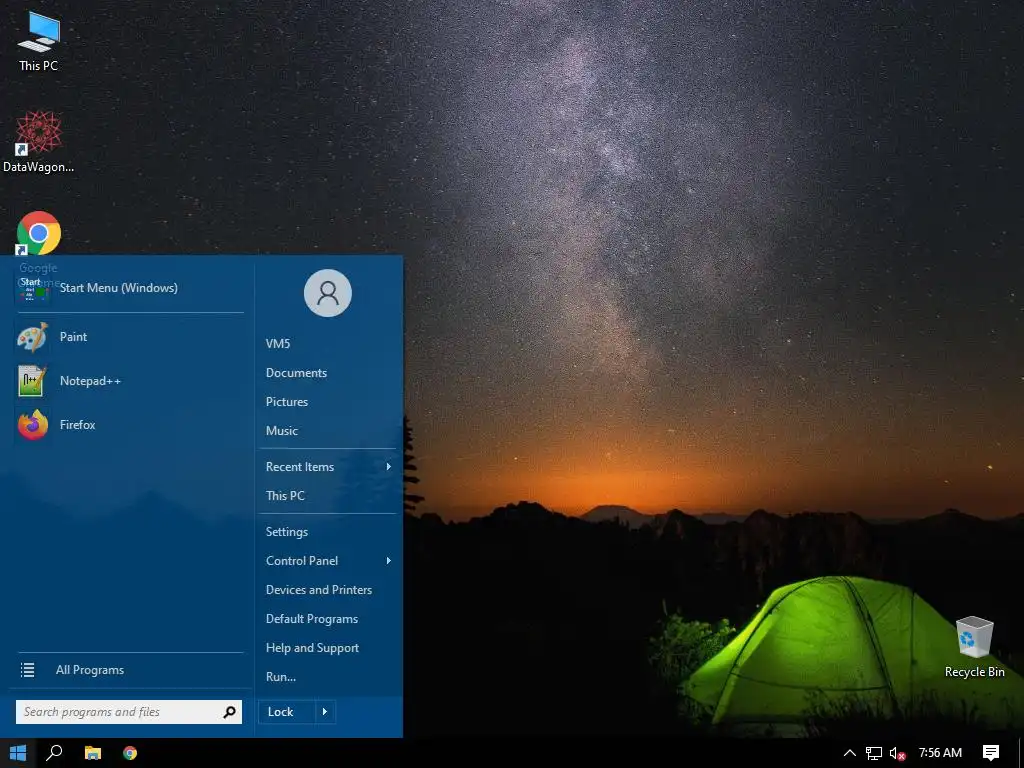The image size is (1024, 768).
Task: Open the This PC desktop icon
Action: click(39, 40)
